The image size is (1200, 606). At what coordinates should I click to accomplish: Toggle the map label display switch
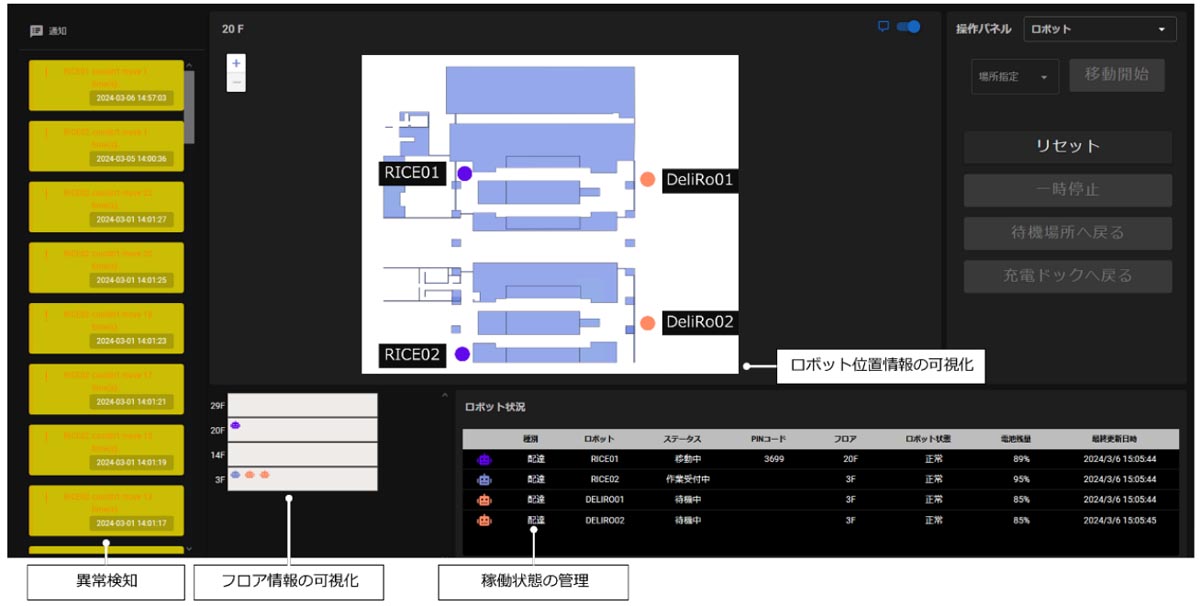coord(908,27)
